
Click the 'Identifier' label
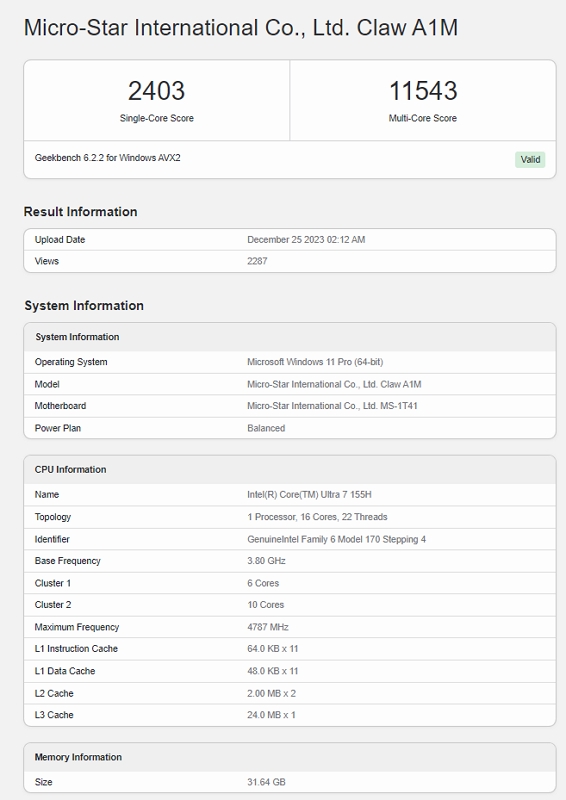click(x=52, y=539)
